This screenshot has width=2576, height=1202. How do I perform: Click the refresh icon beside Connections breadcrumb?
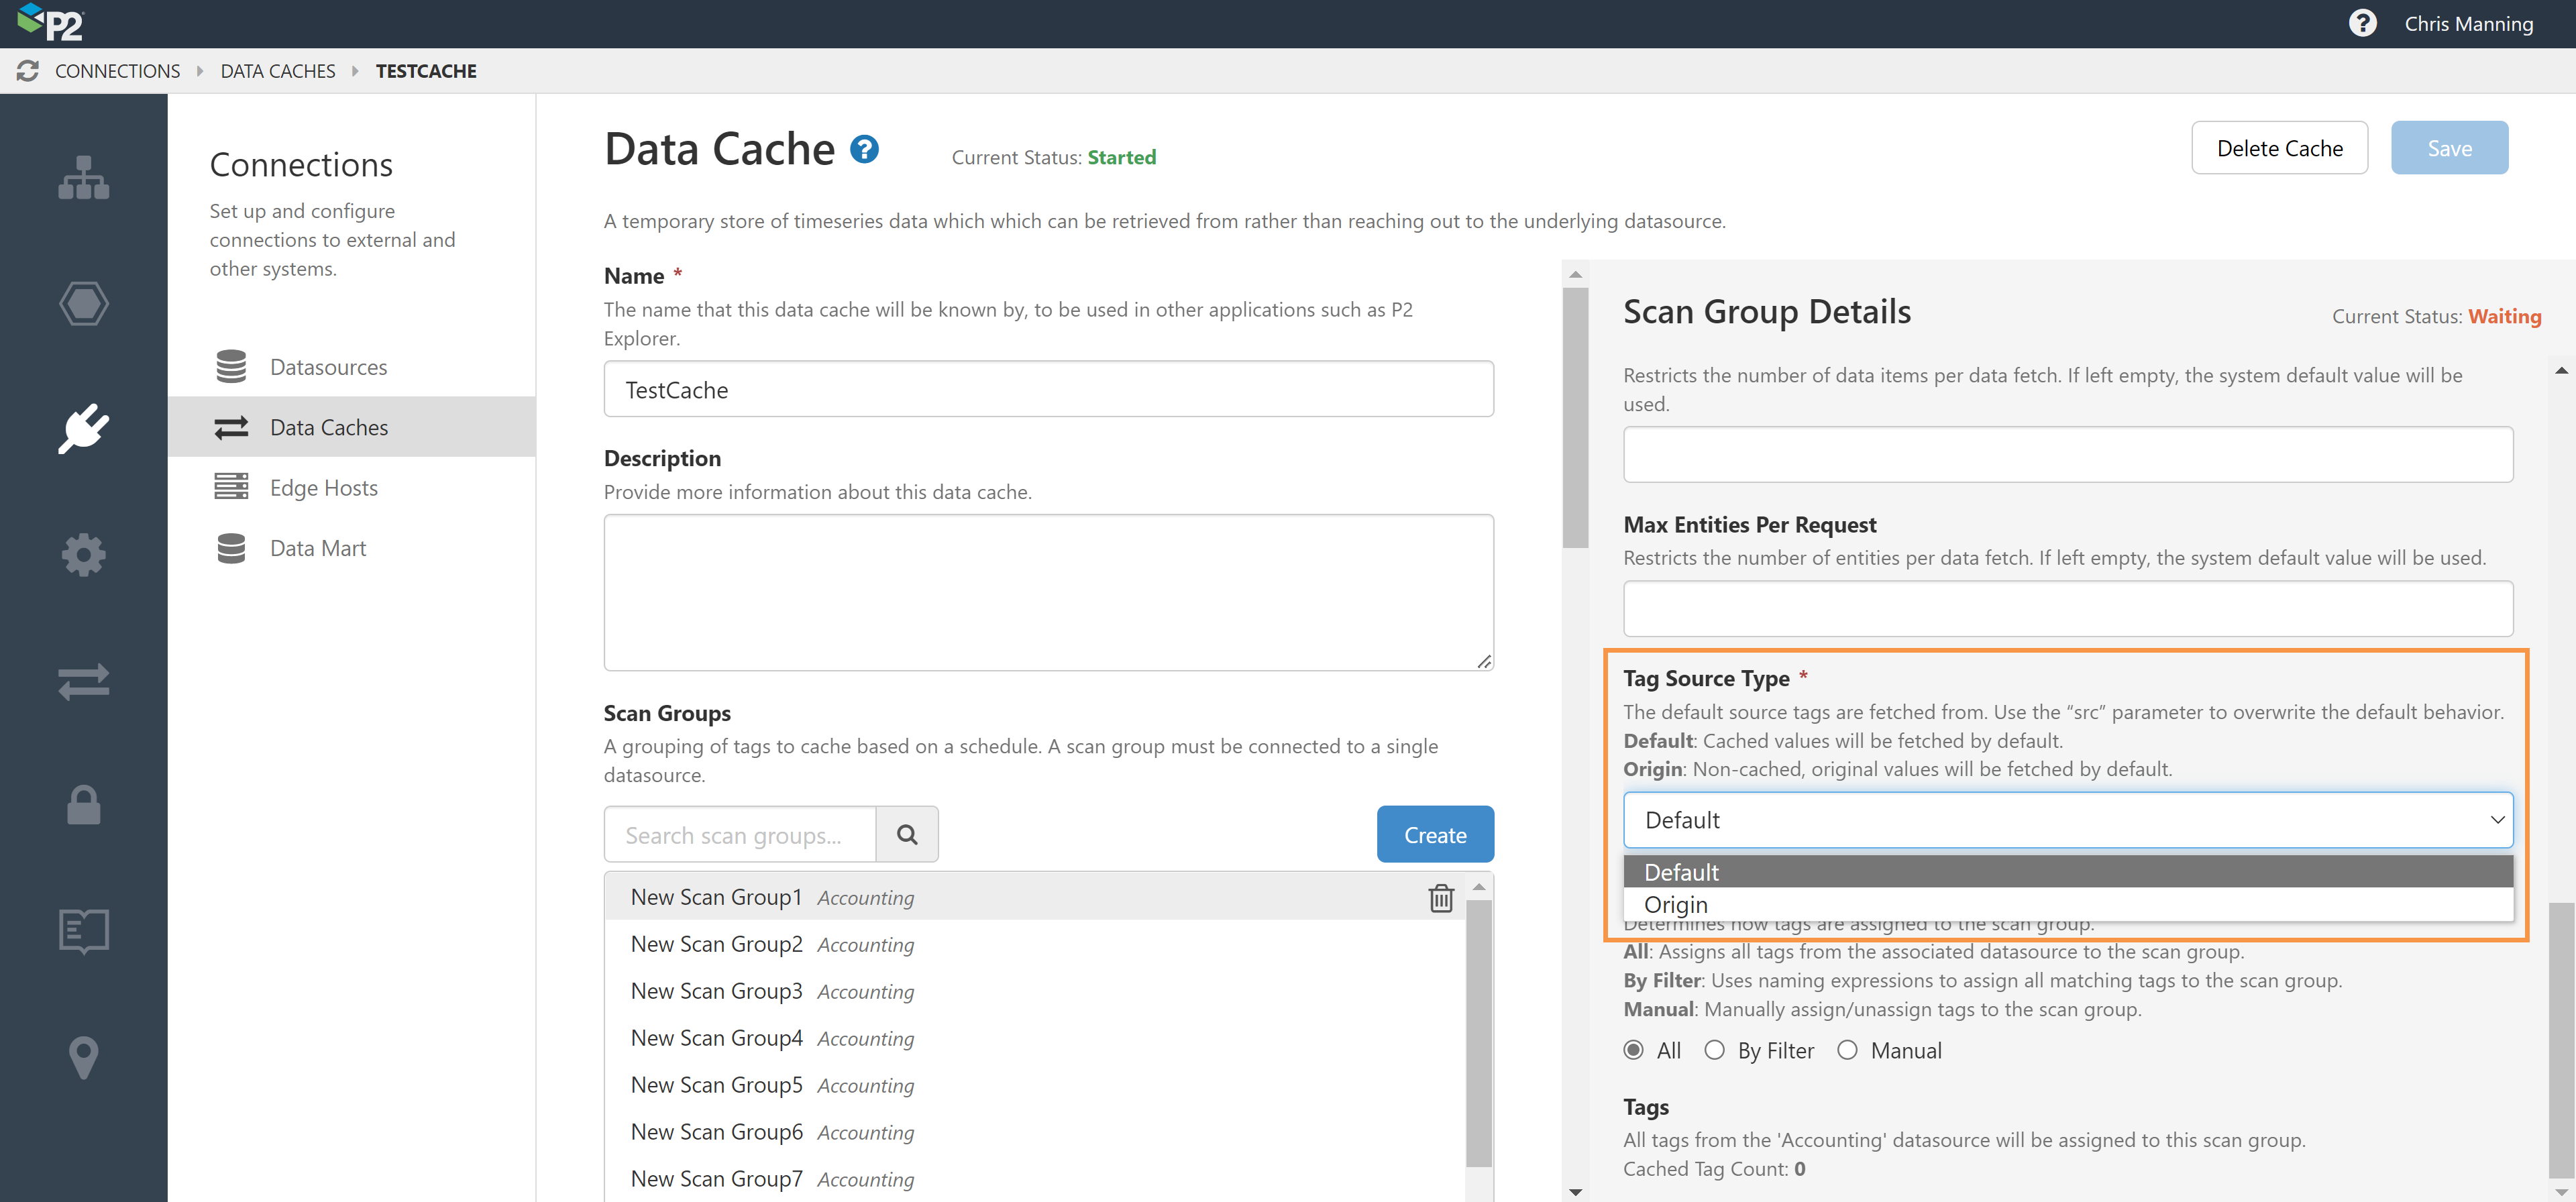pos(28,71)
